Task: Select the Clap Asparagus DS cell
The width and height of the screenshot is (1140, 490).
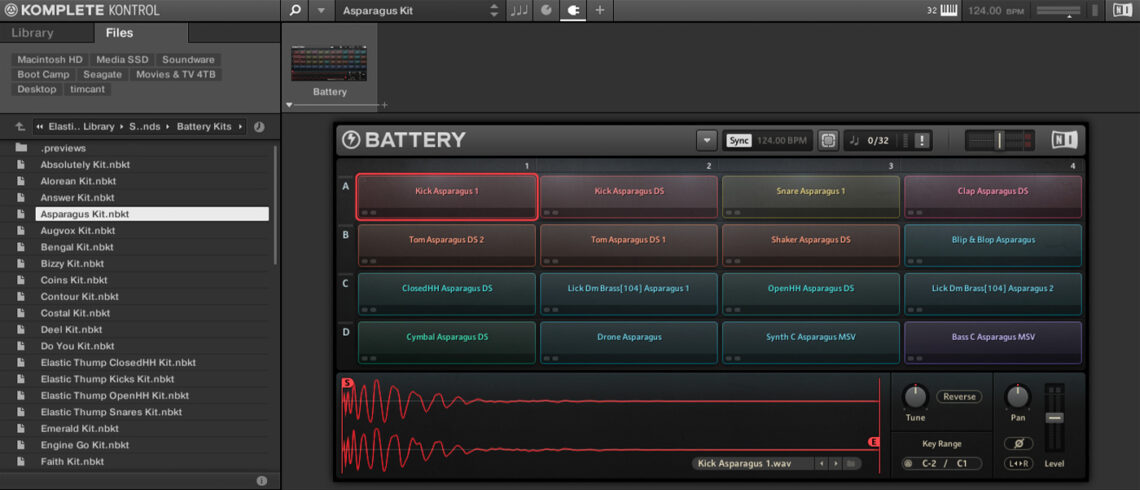Action: click(993, 197)
